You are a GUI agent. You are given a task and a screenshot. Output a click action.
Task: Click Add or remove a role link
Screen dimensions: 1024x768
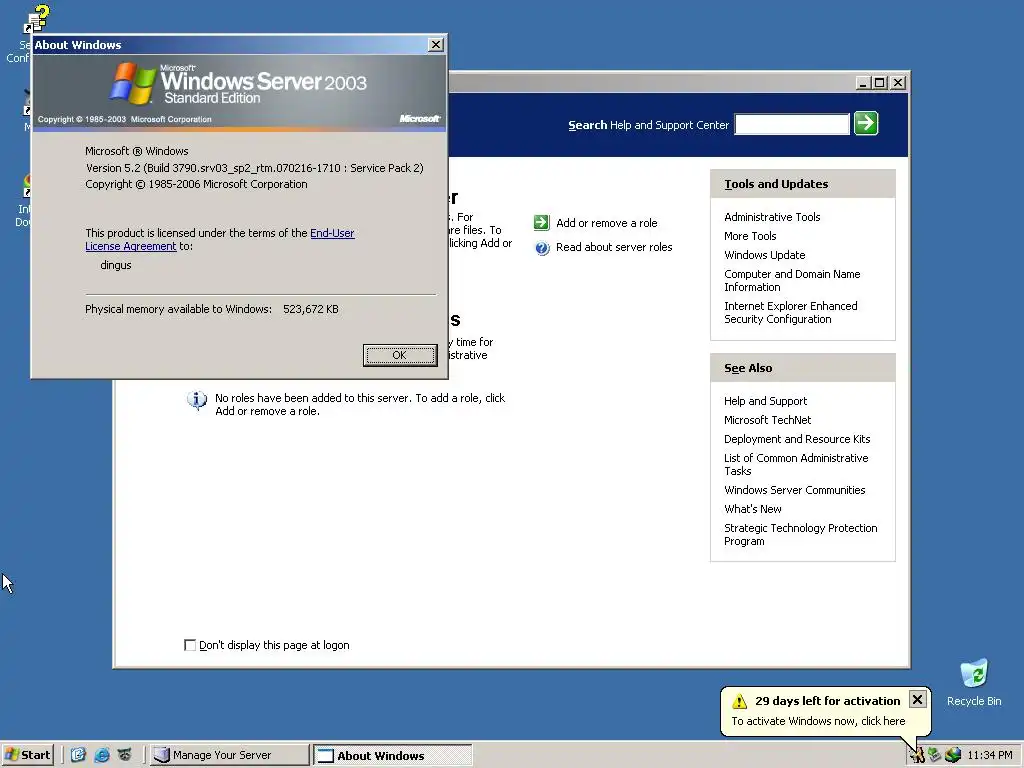pyautogui.click(x=607, y=223)
